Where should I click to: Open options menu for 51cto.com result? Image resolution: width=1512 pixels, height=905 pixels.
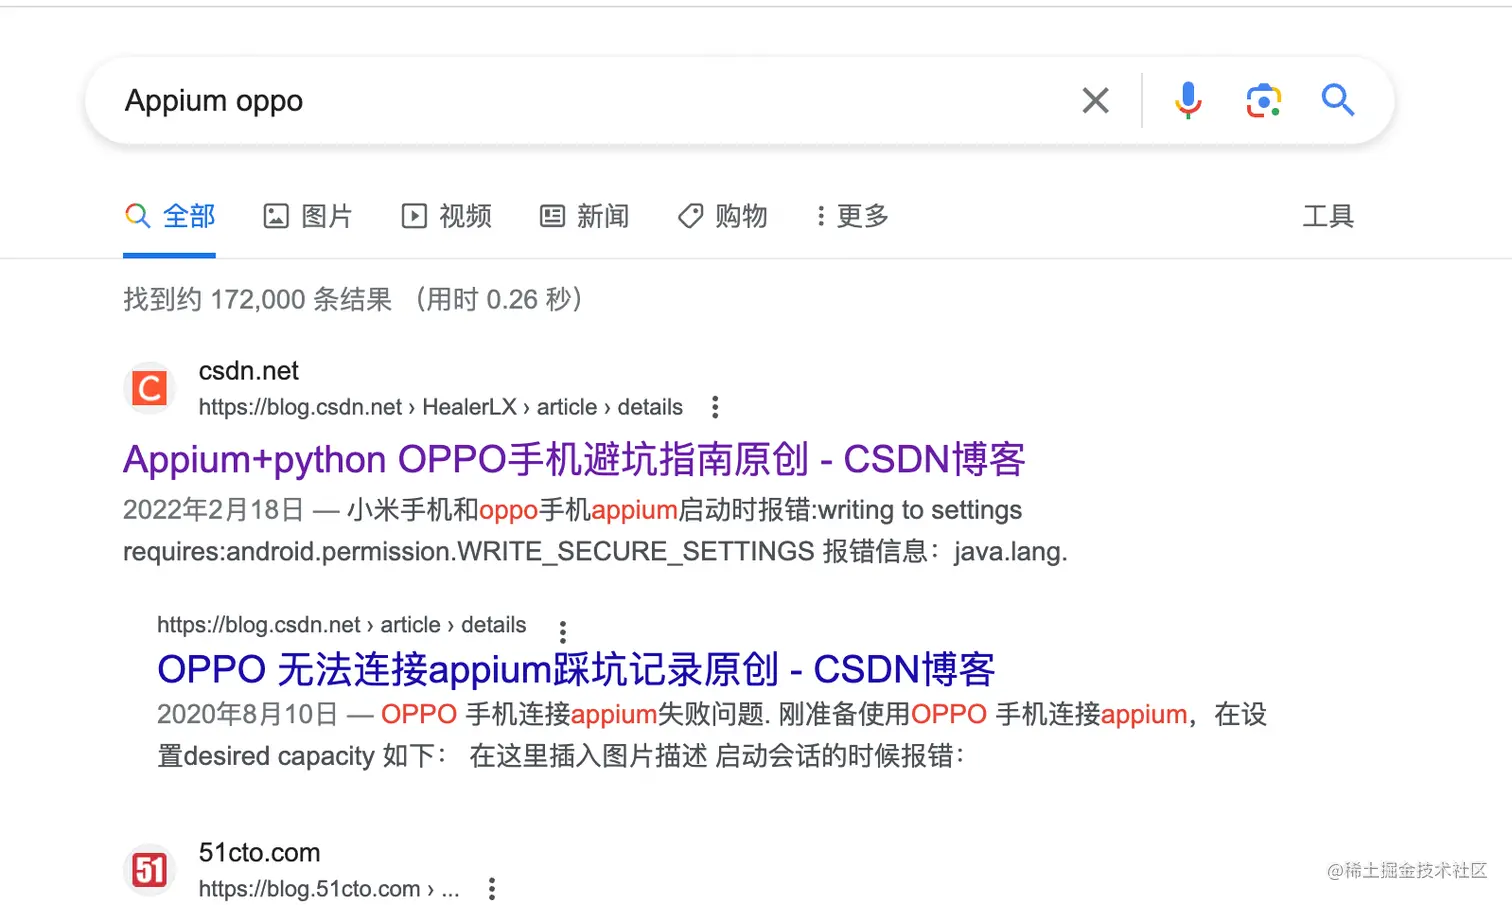coord(492,889)
